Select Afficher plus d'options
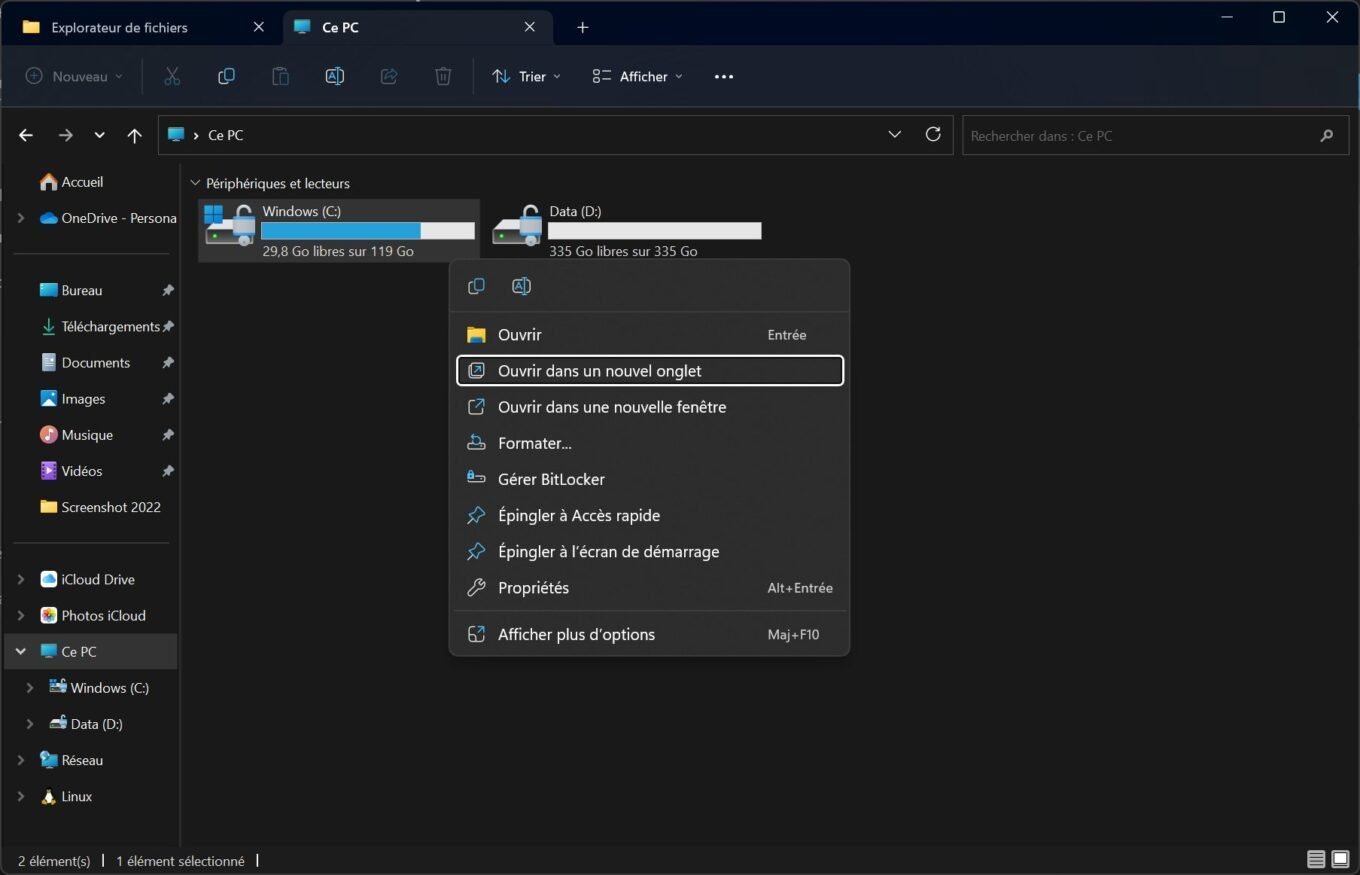Viewport: 1360px width, 875px height. point(650,634)
